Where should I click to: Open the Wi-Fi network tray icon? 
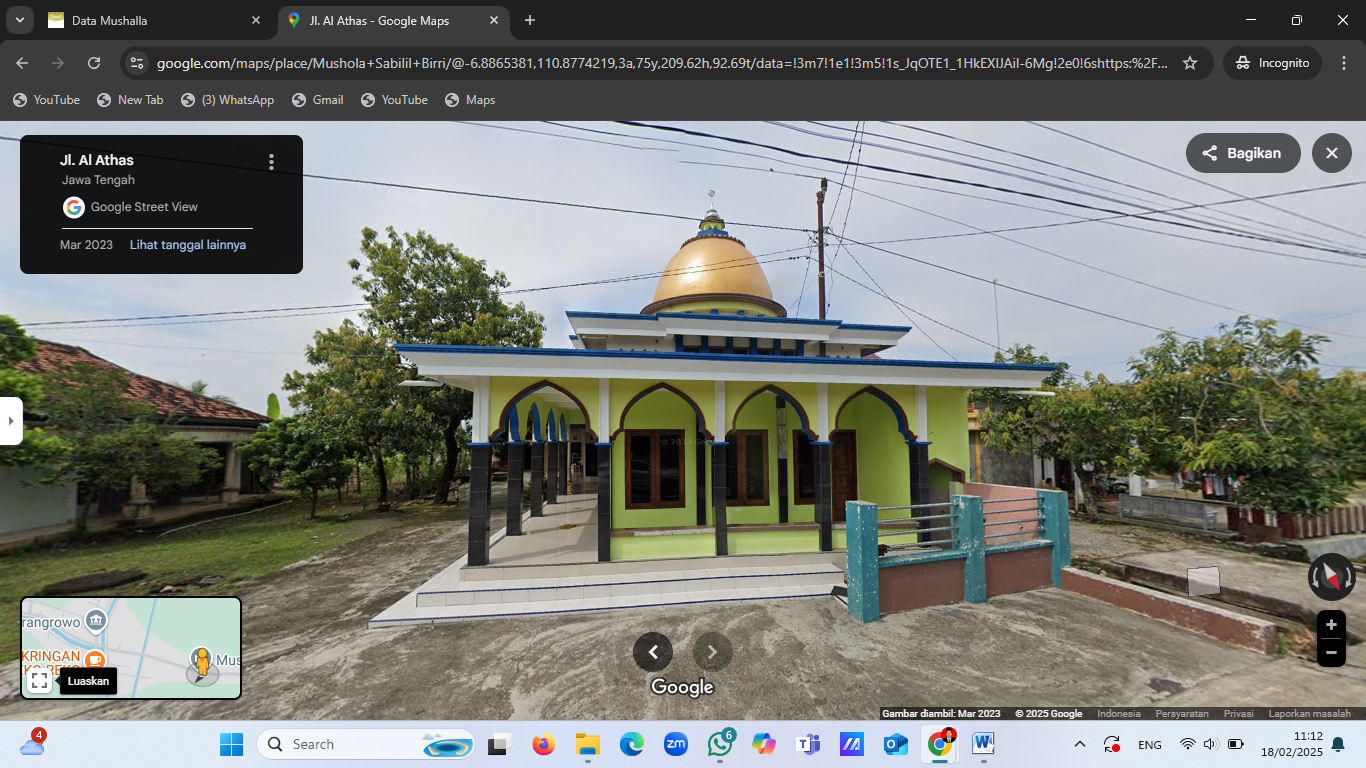(1187, 744)
